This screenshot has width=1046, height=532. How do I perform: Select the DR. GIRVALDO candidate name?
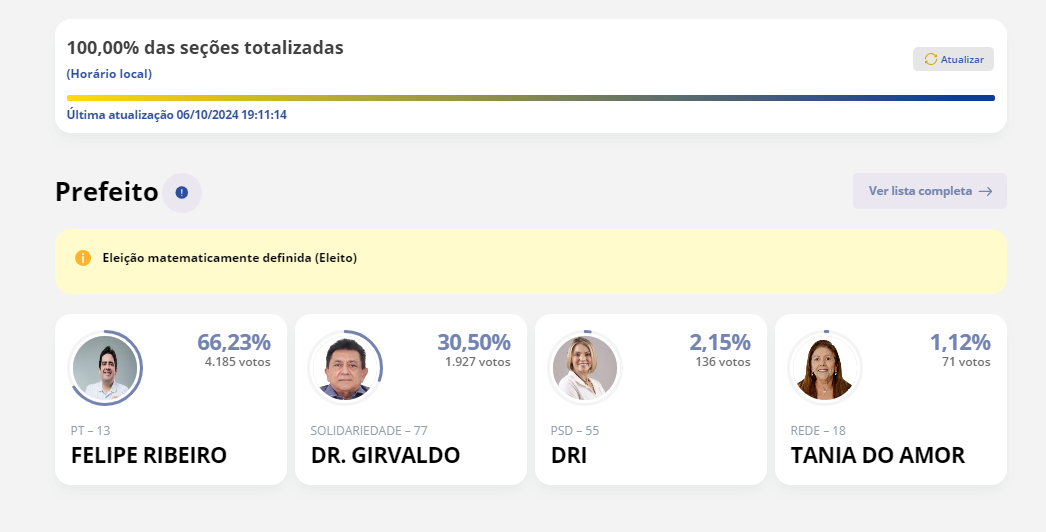pos(385,456)
